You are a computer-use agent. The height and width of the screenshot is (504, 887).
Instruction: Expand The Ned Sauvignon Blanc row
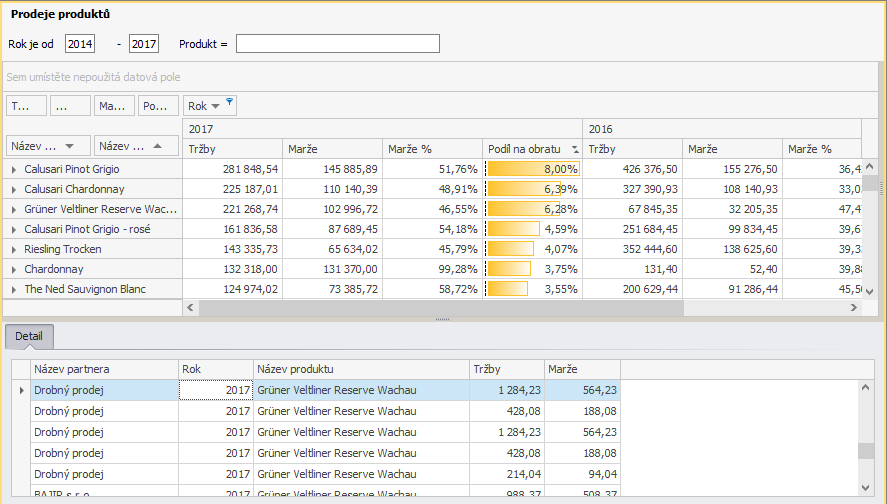(14, 289)
